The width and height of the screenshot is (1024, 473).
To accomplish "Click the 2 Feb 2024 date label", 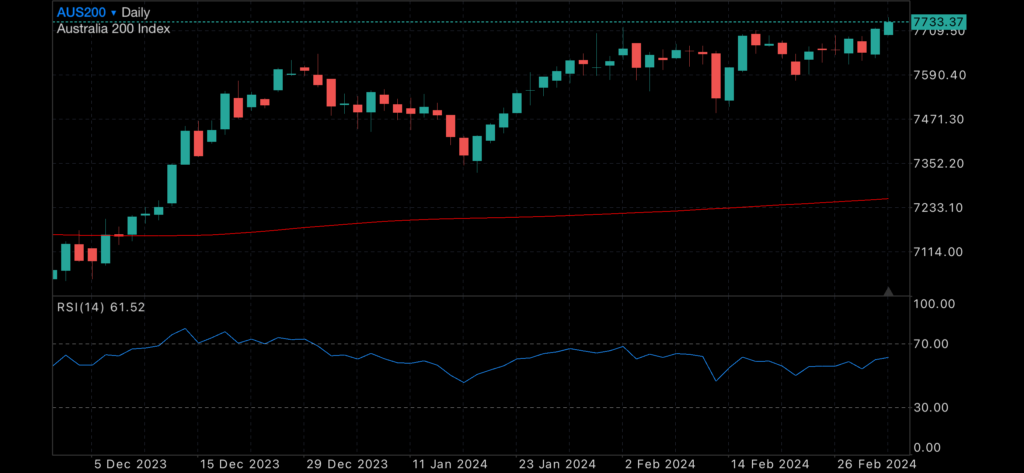I will [x=662, y=465].
